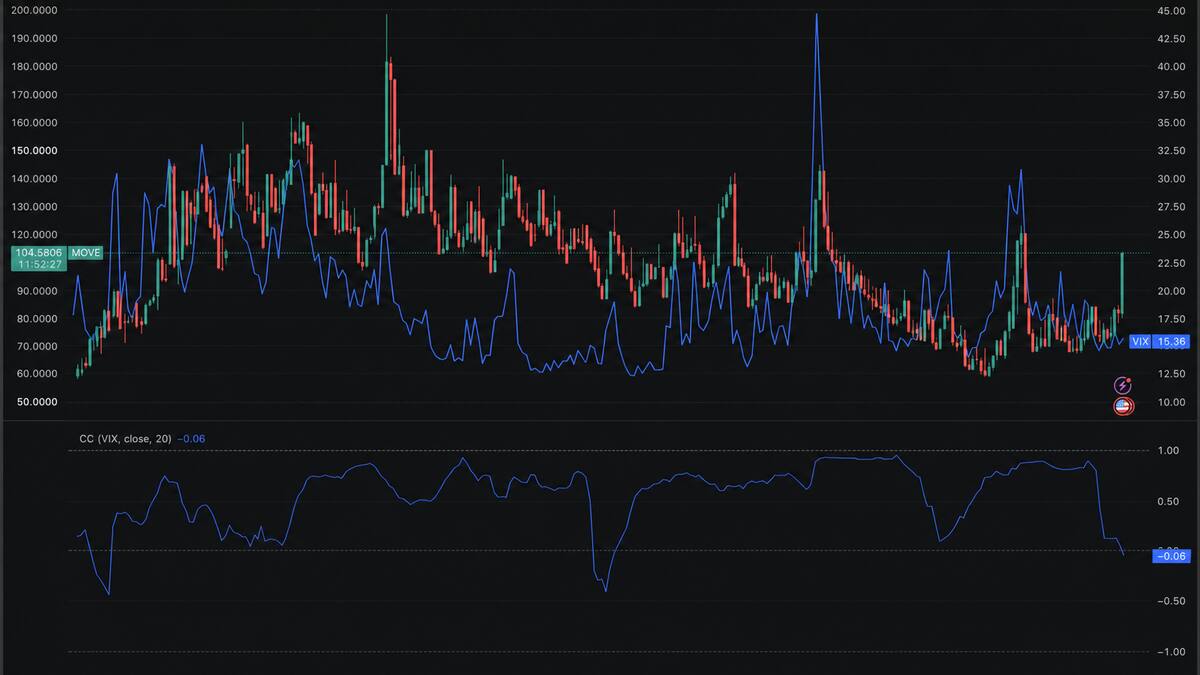Click the tallest blue VIX spike peak
Image resolution: width=1200 pixels, height=675 pixels.
pyautogui.click(x=817, y=15)
